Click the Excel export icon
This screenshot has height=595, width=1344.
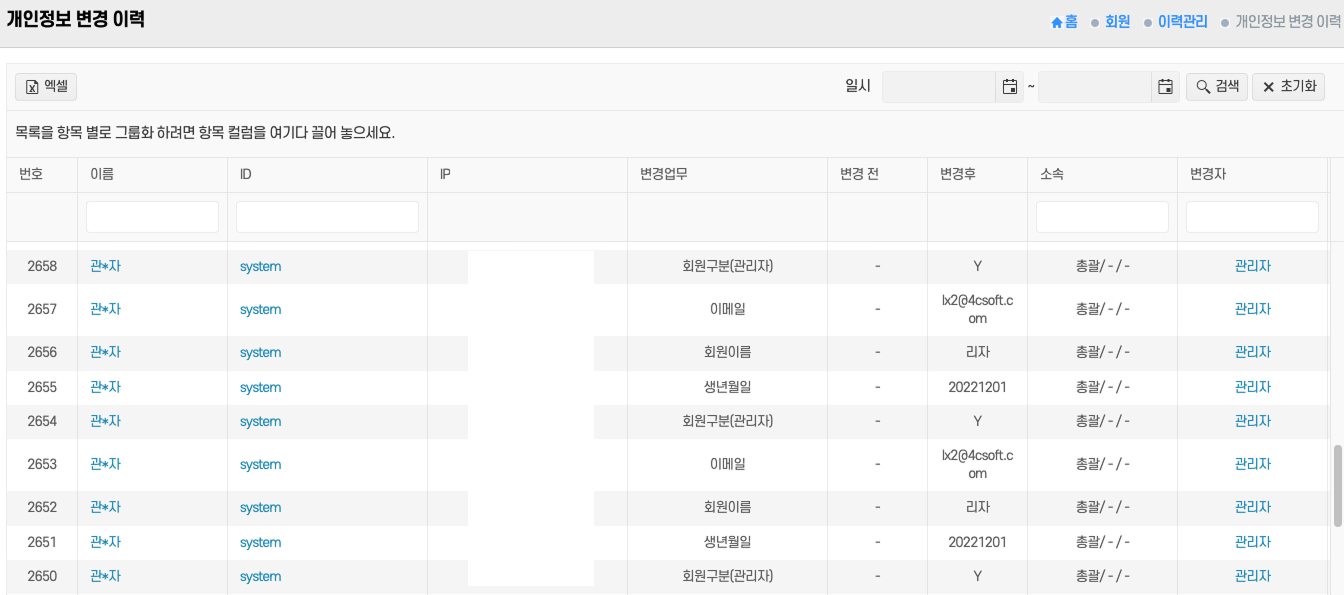tap(32, 86)
